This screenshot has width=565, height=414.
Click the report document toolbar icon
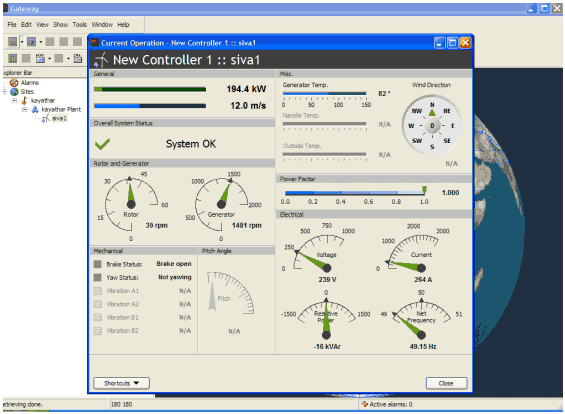pyautogui.click(x=78, y=58)
